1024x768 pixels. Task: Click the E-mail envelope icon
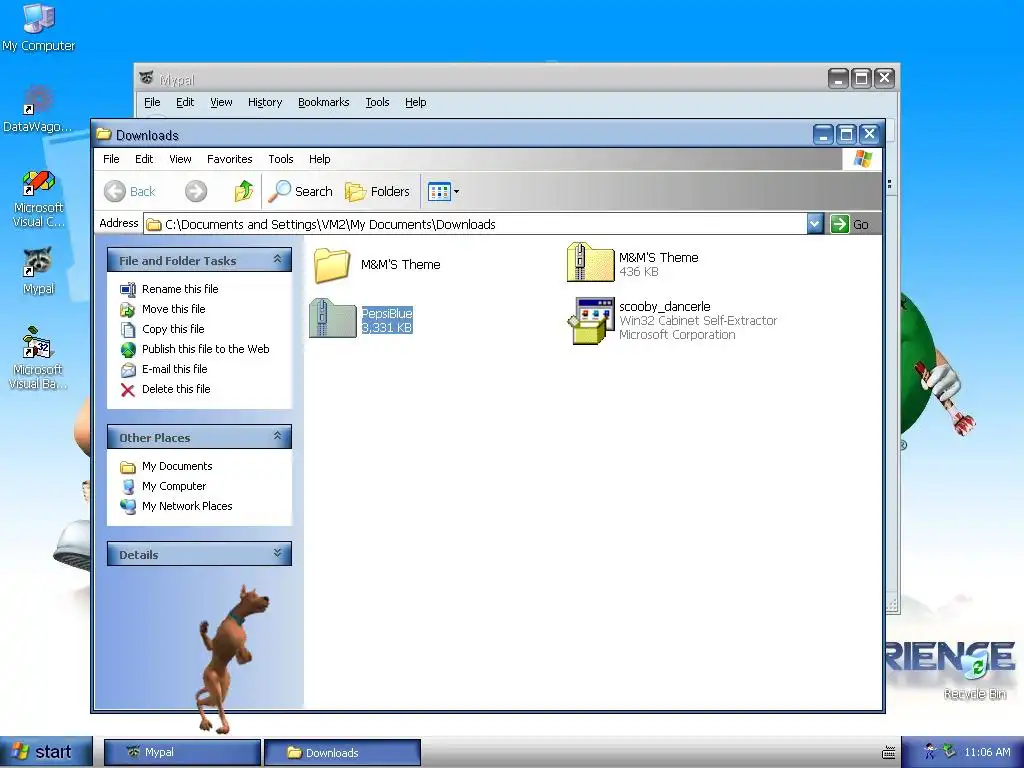pyautogui.click(x=128, y=370)
